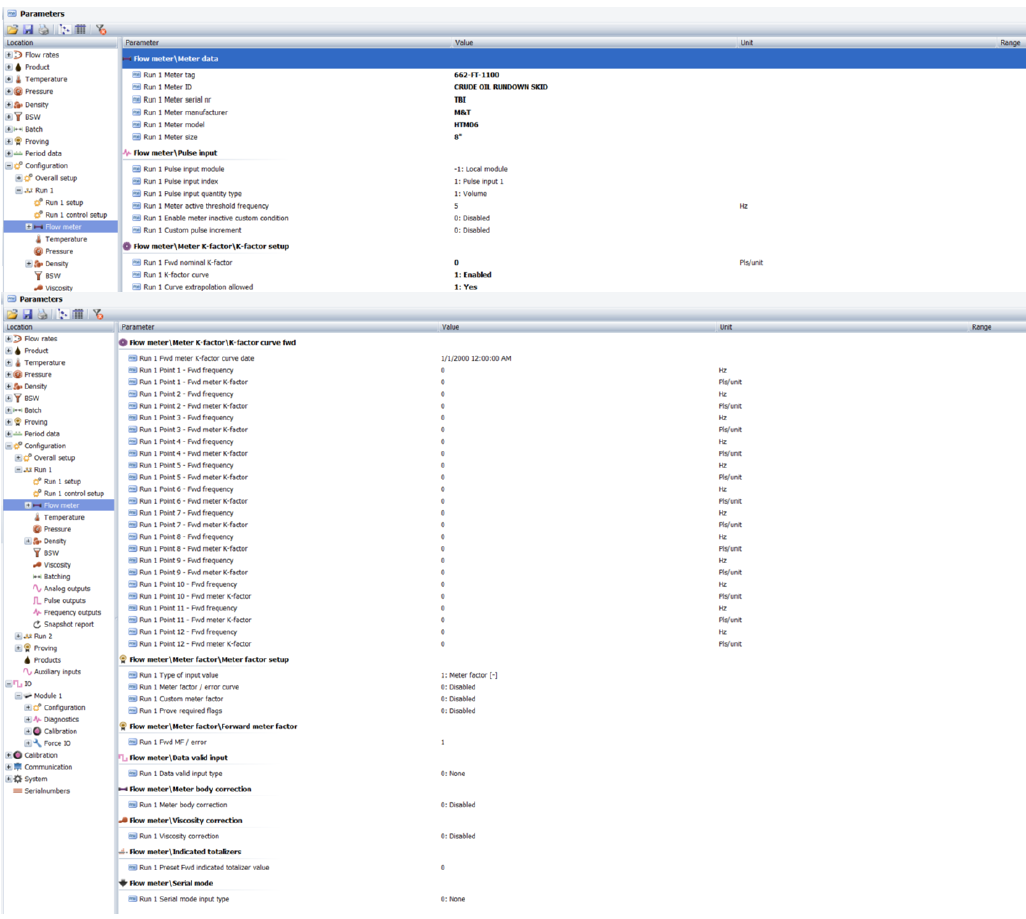Click Unit column header in upper window

pyautogui.click(x=747, y=43)
